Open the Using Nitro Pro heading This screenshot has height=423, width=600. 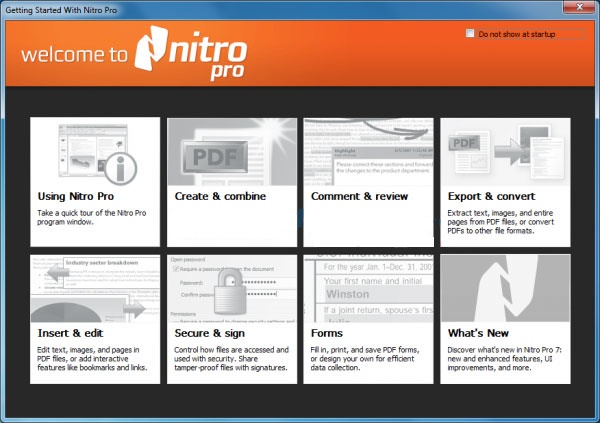coord(76,196)
